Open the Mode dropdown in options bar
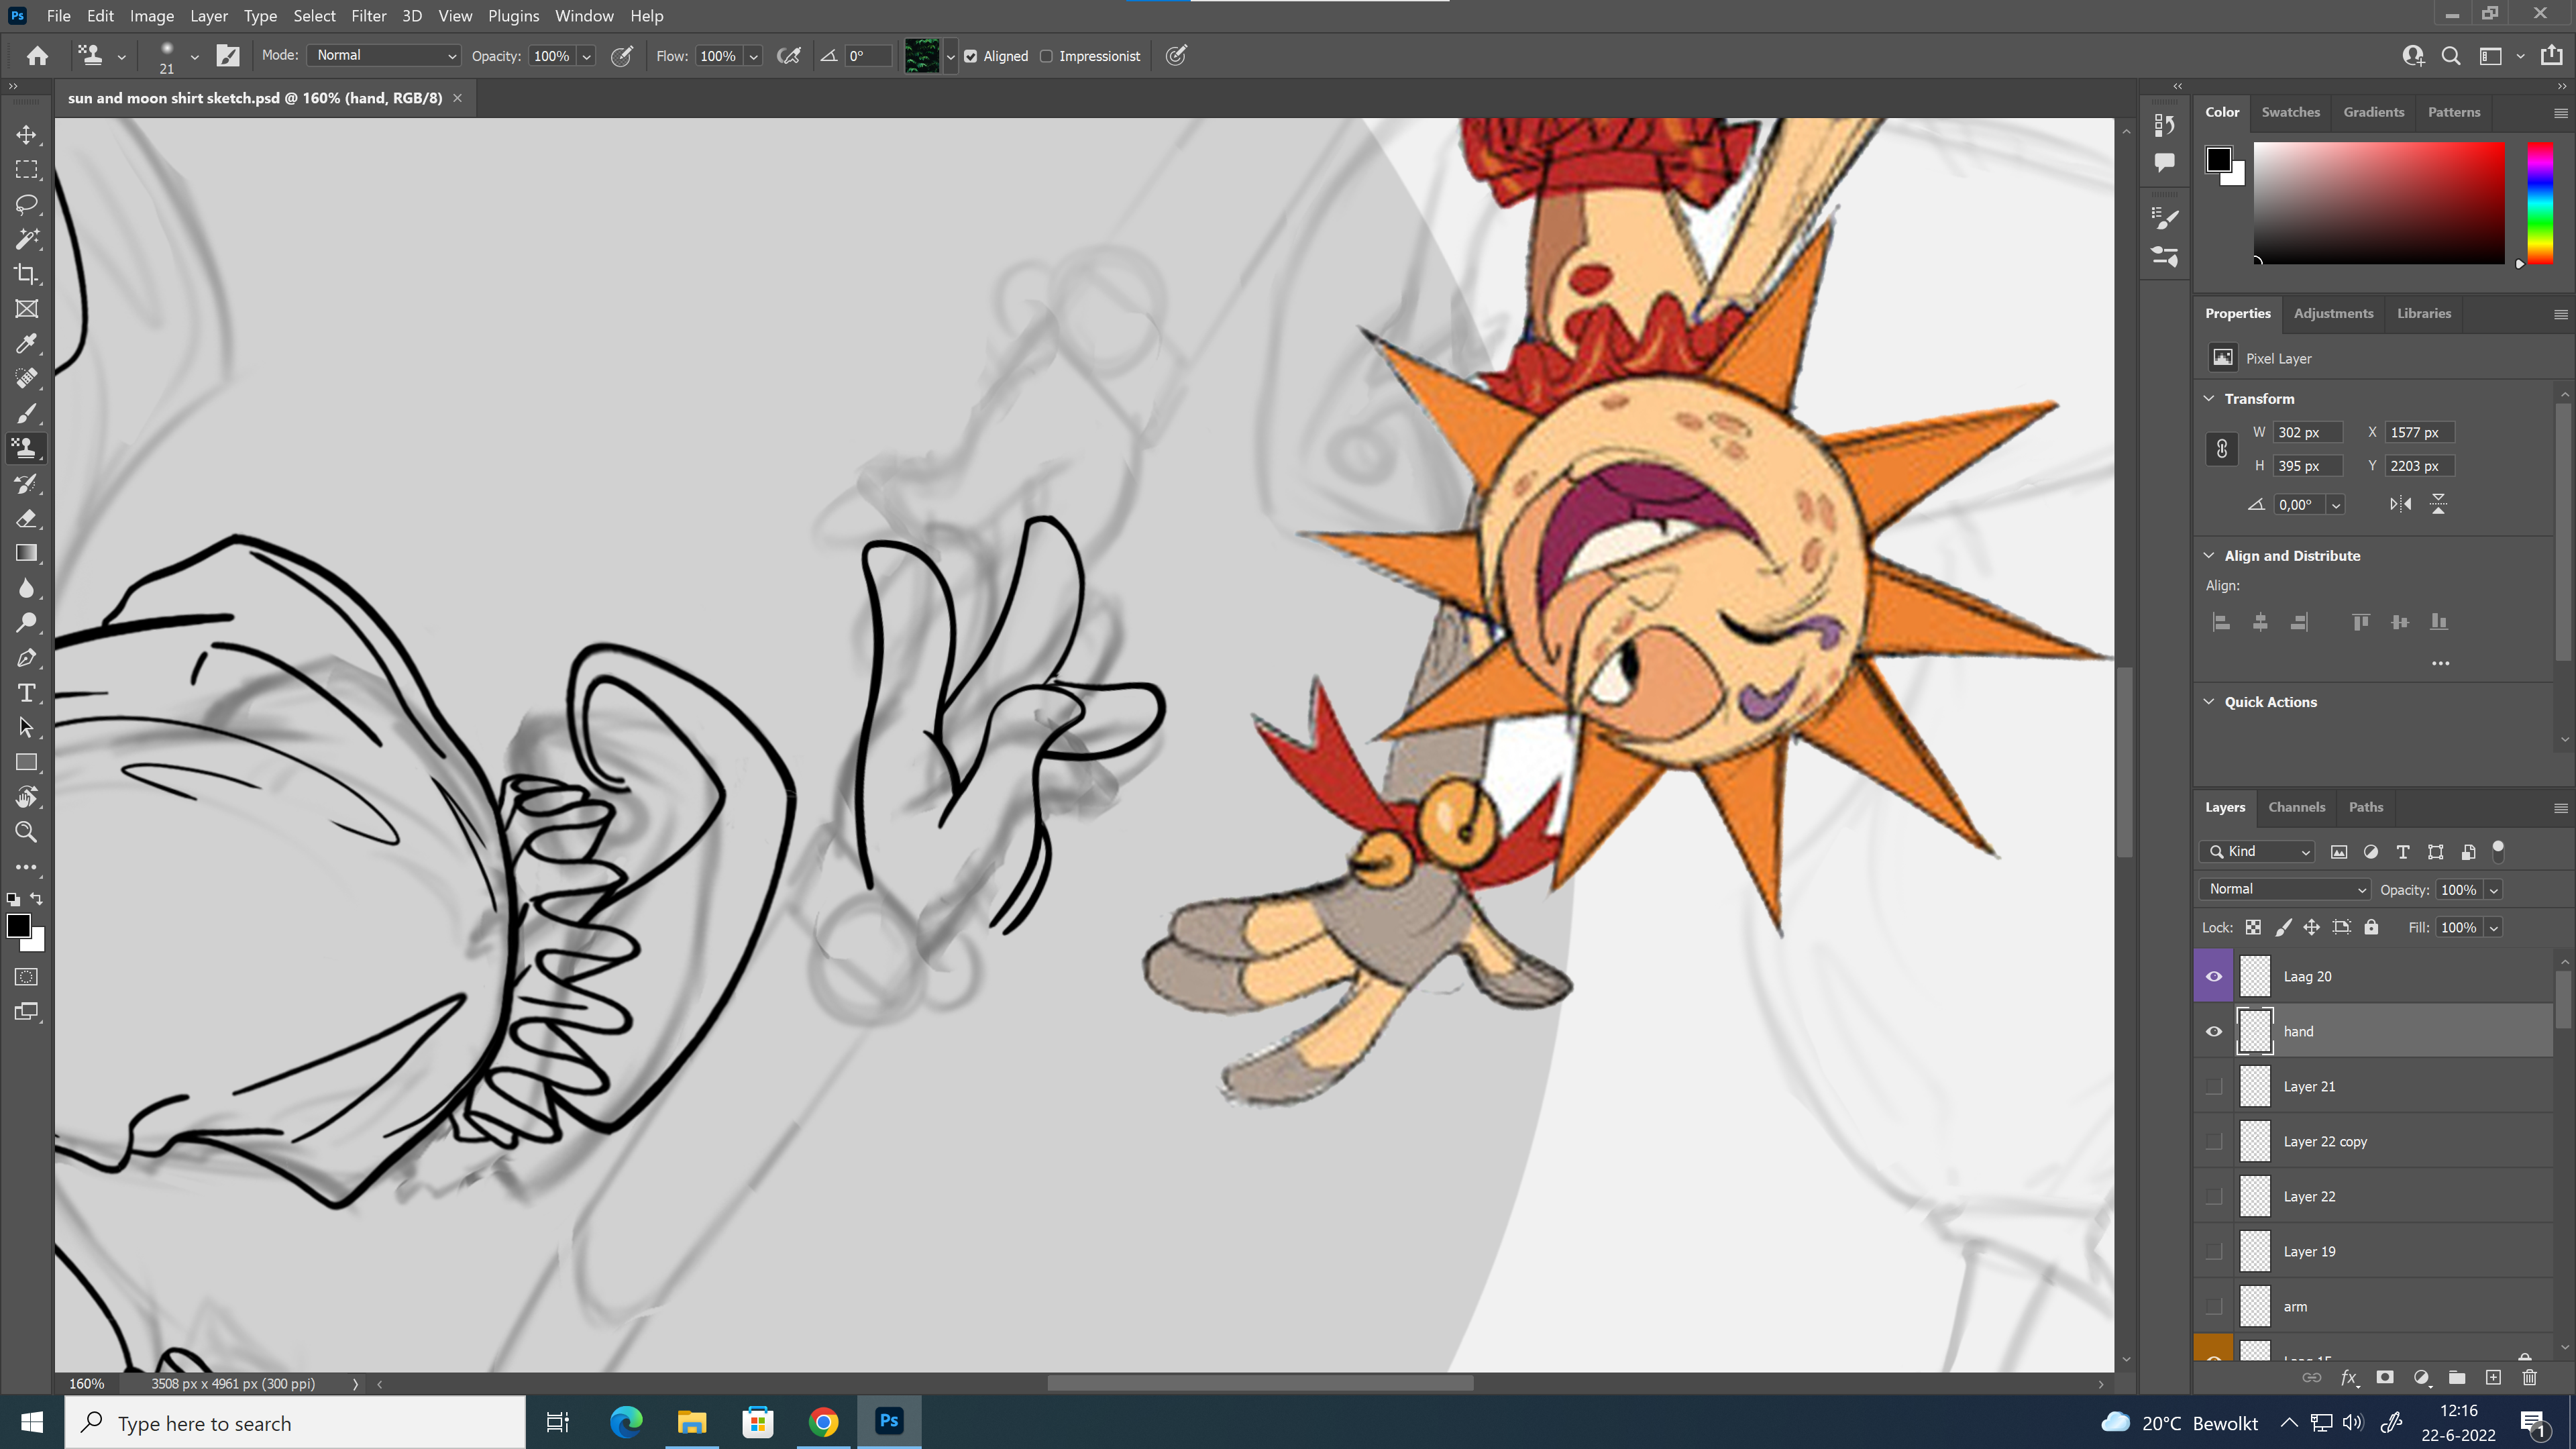 click(x=384, y=56)
